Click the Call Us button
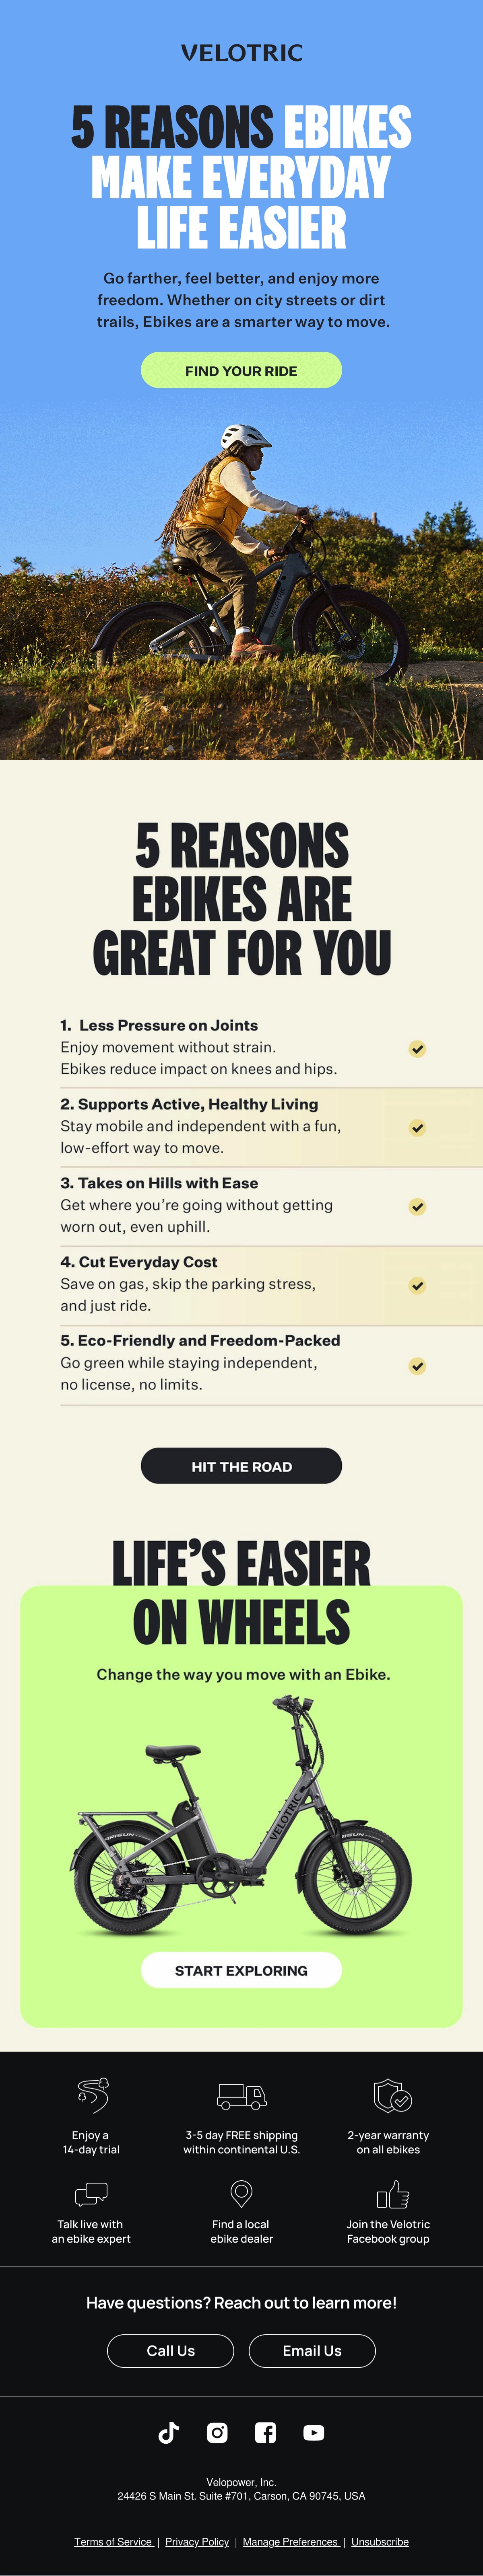This screenshot has width=483, height=2576. (x=171, y=2351)
